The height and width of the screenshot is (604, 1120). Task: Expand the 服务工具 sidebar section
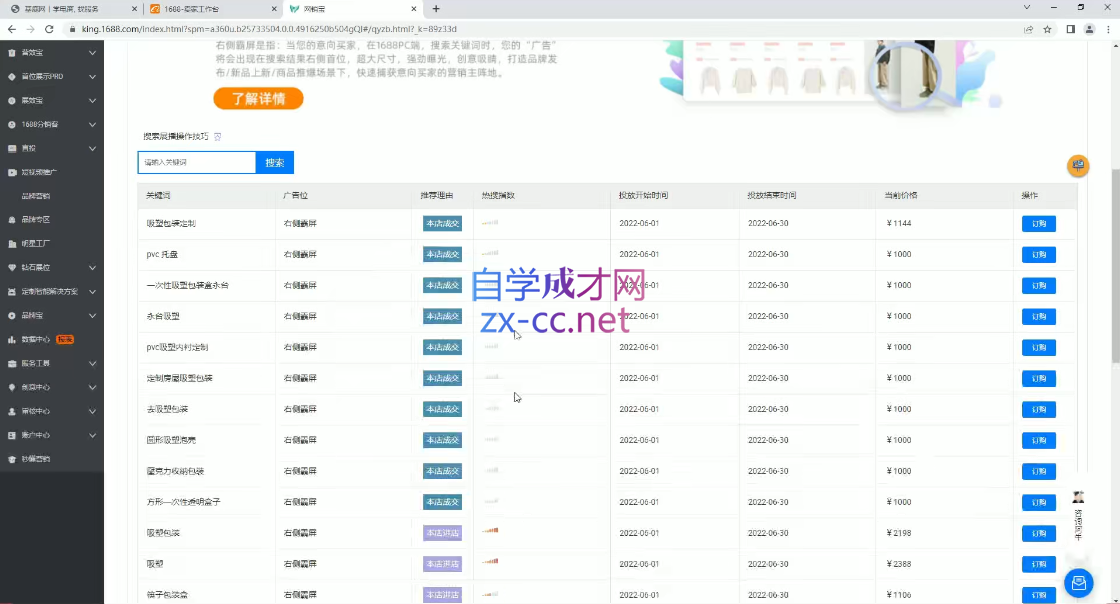tap(92, 363)
